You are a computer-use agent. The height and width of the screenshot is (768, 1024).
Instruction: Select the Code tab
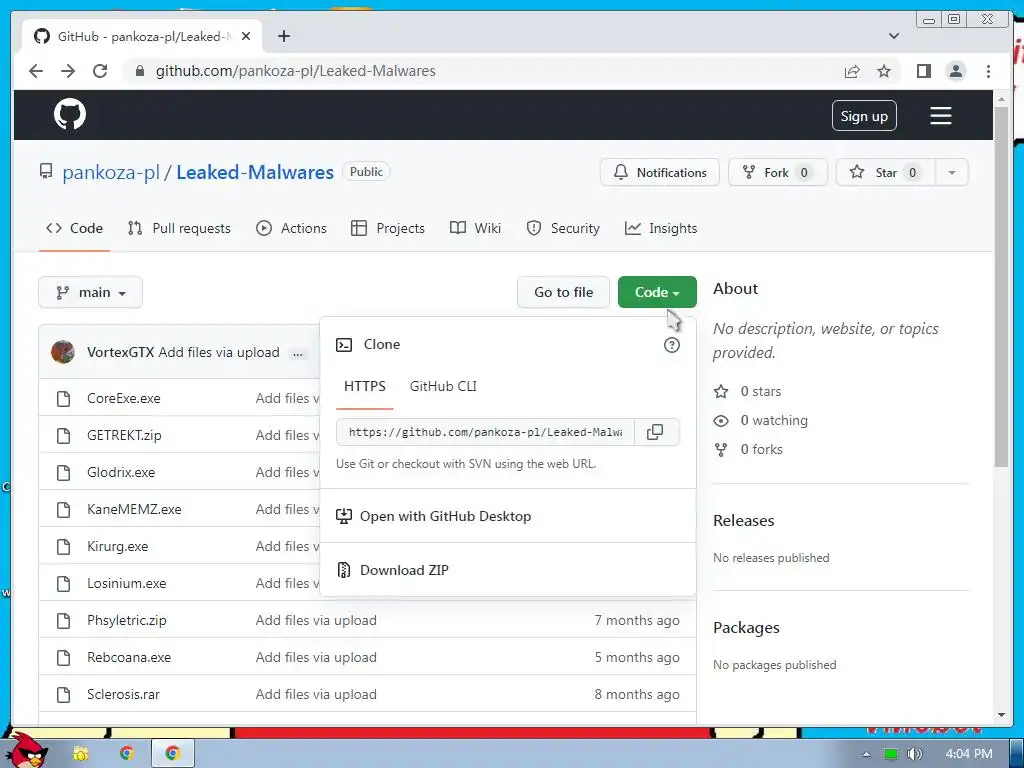[x=74, y=228]
